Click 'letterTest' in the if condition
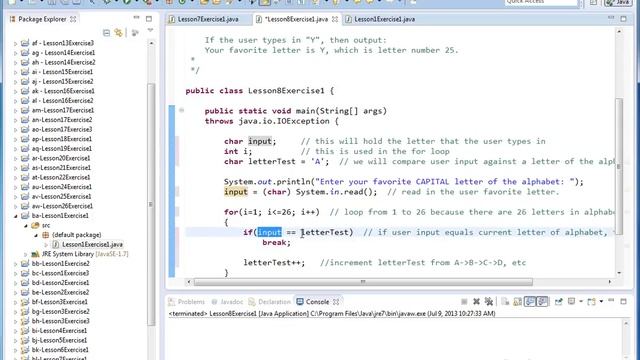The height and width of the screenshot is (360, 640). pos(325,232)
